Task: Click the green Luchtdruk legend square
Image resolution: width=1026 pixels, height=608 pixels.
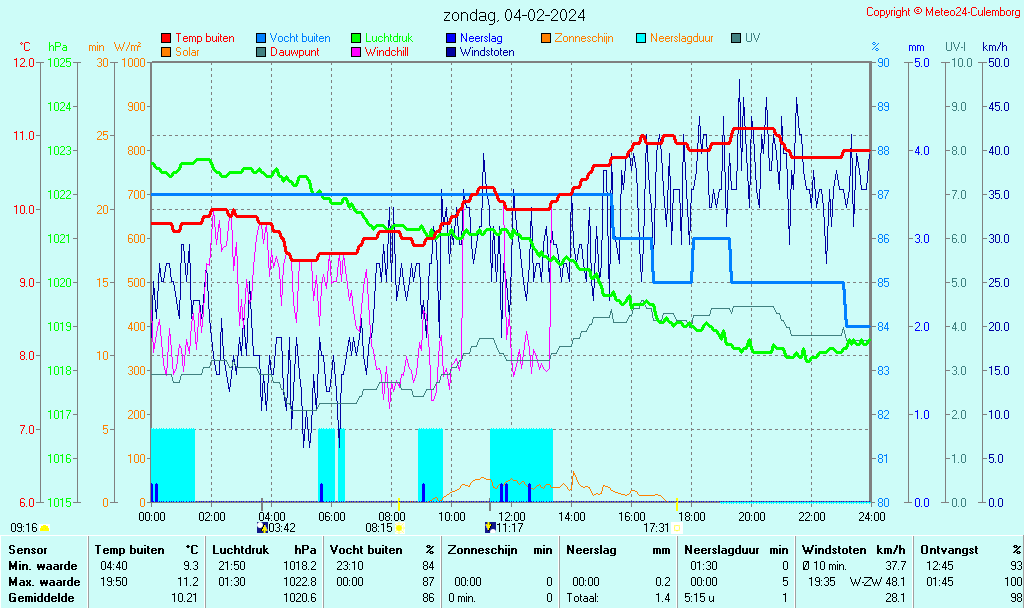Action: (x=356, y=38)
